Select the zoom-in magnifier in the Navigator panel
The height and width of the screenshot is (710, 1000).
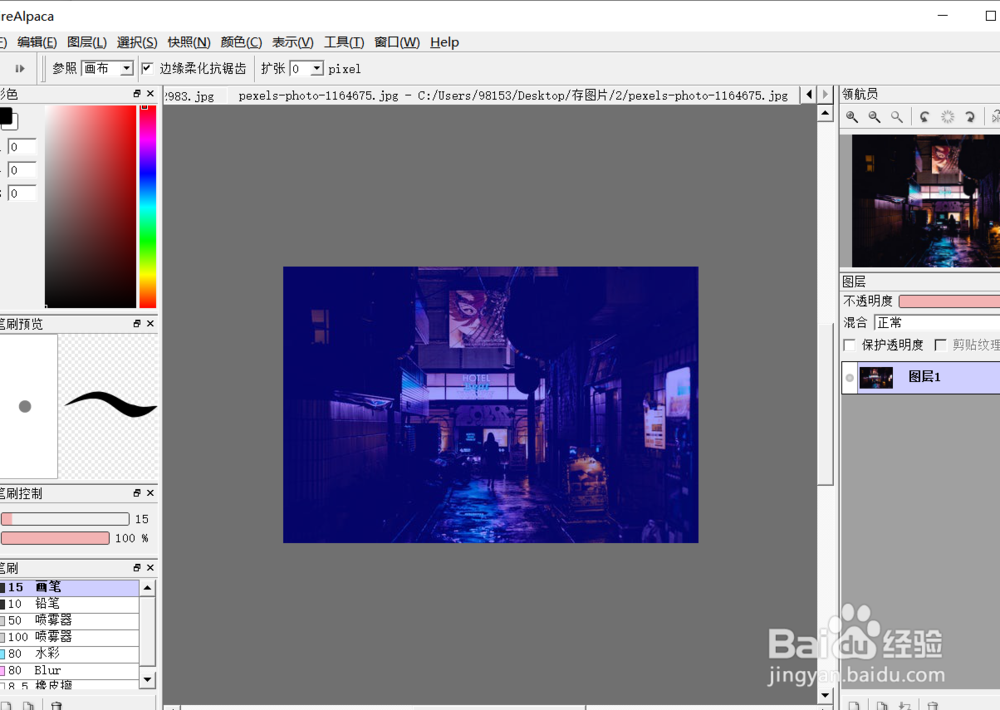pyautogui.click(x=851, y=117)
